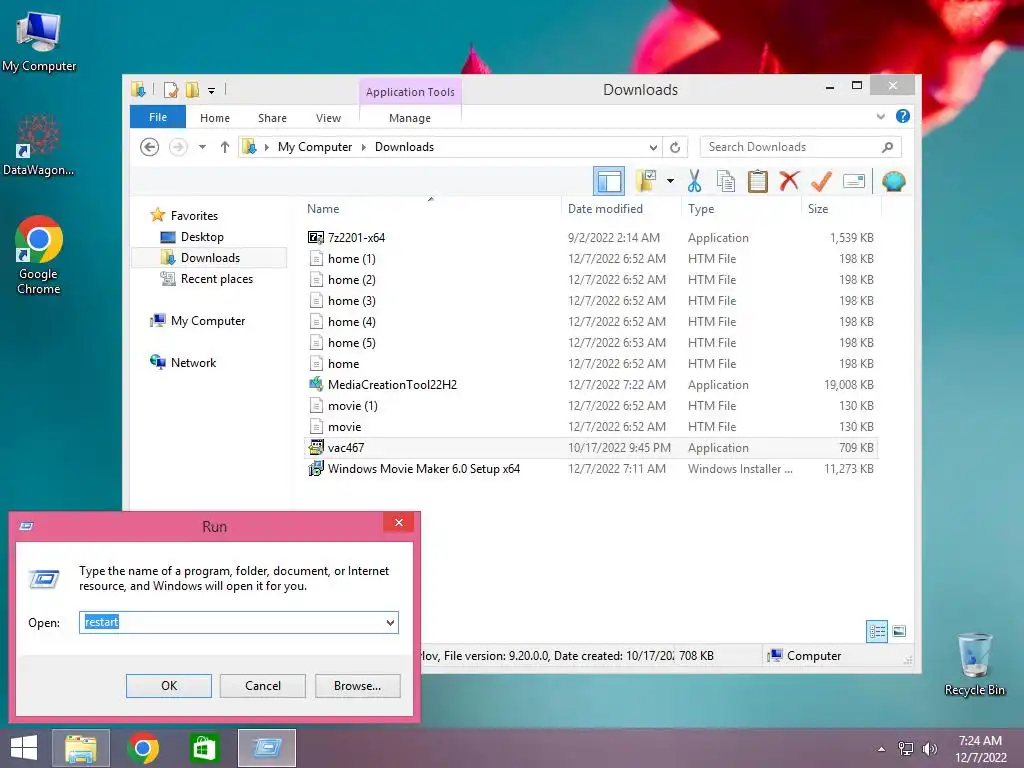The height and width of the screenshot is (768, 1024).
Task: Click the red X Delete icon
Action: [x=789, y=180]
